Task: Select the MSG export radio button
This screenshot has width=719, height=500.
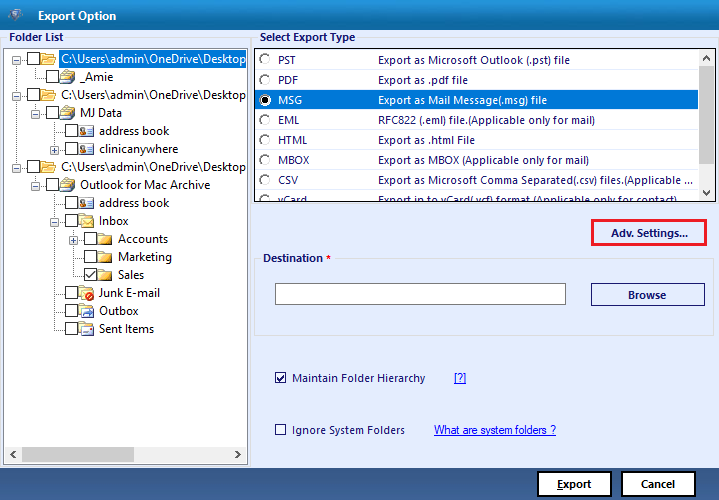Action: (265, 100)
